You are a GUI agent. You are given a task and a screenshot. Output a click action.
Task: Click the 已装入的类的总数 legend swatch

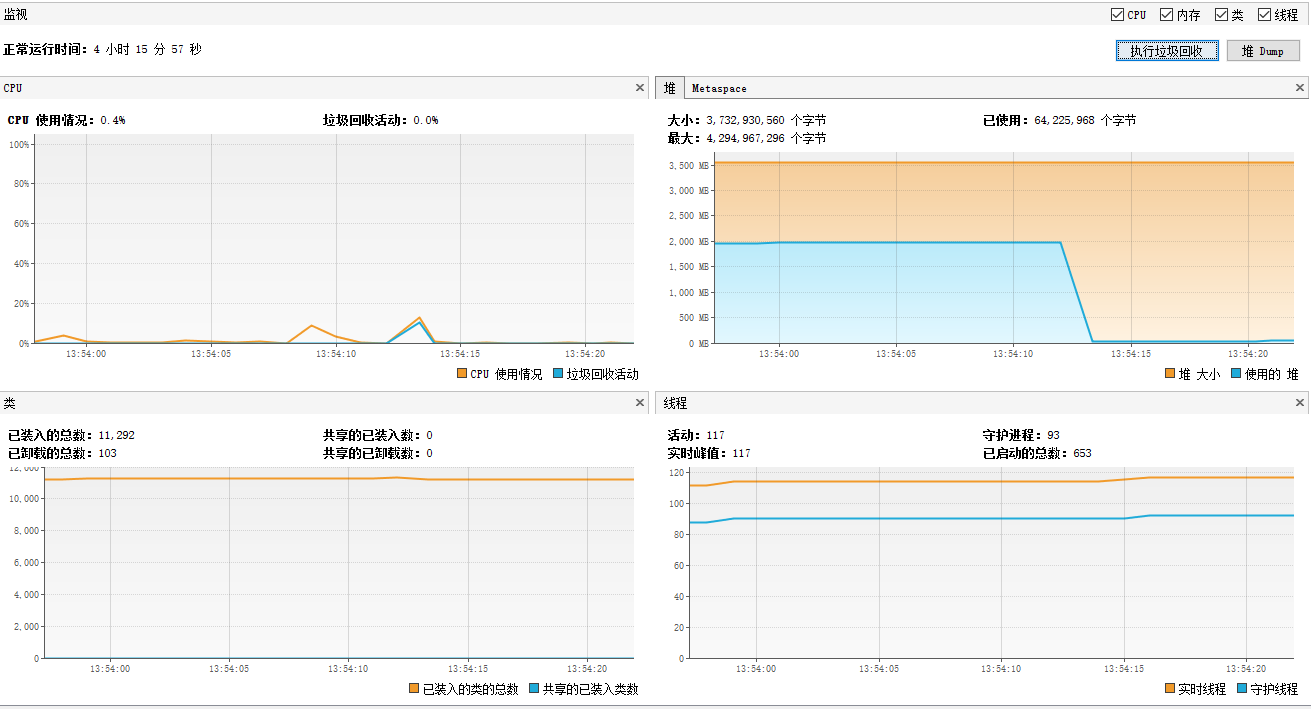(x=415, y=689)
